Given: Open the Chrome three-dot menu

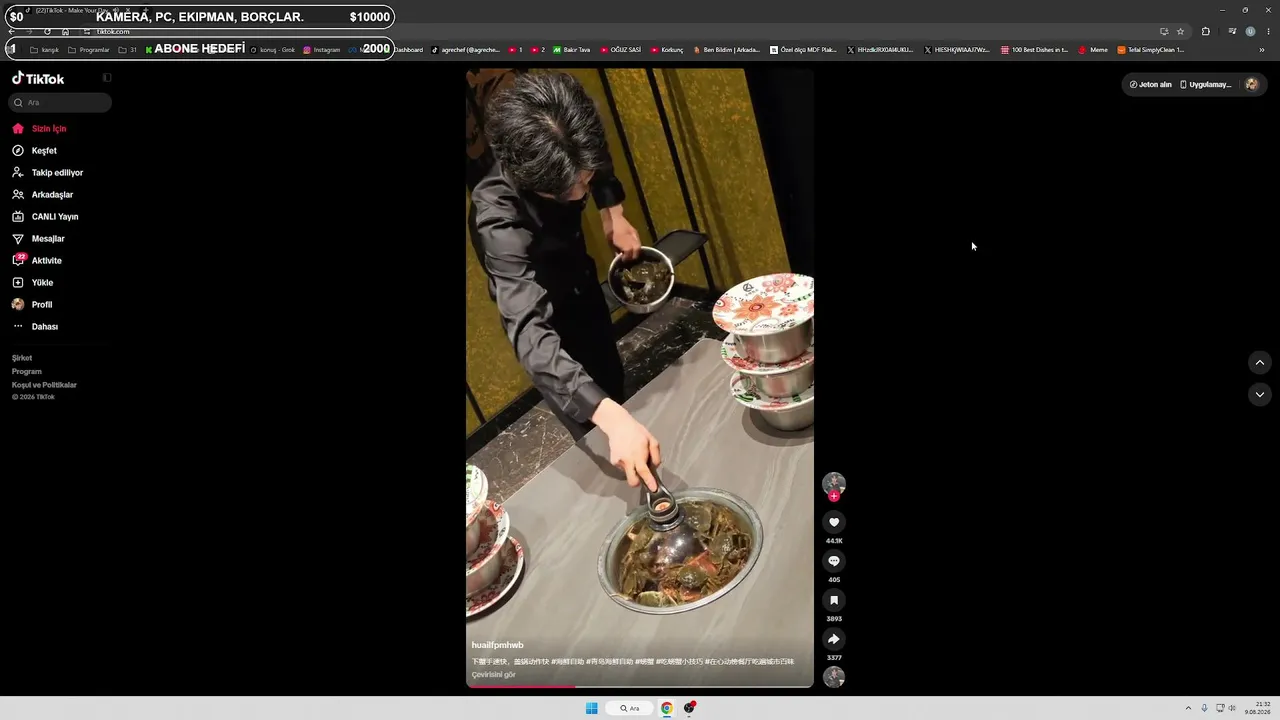Looking at the screenshot, I should tap(1268, 32).
